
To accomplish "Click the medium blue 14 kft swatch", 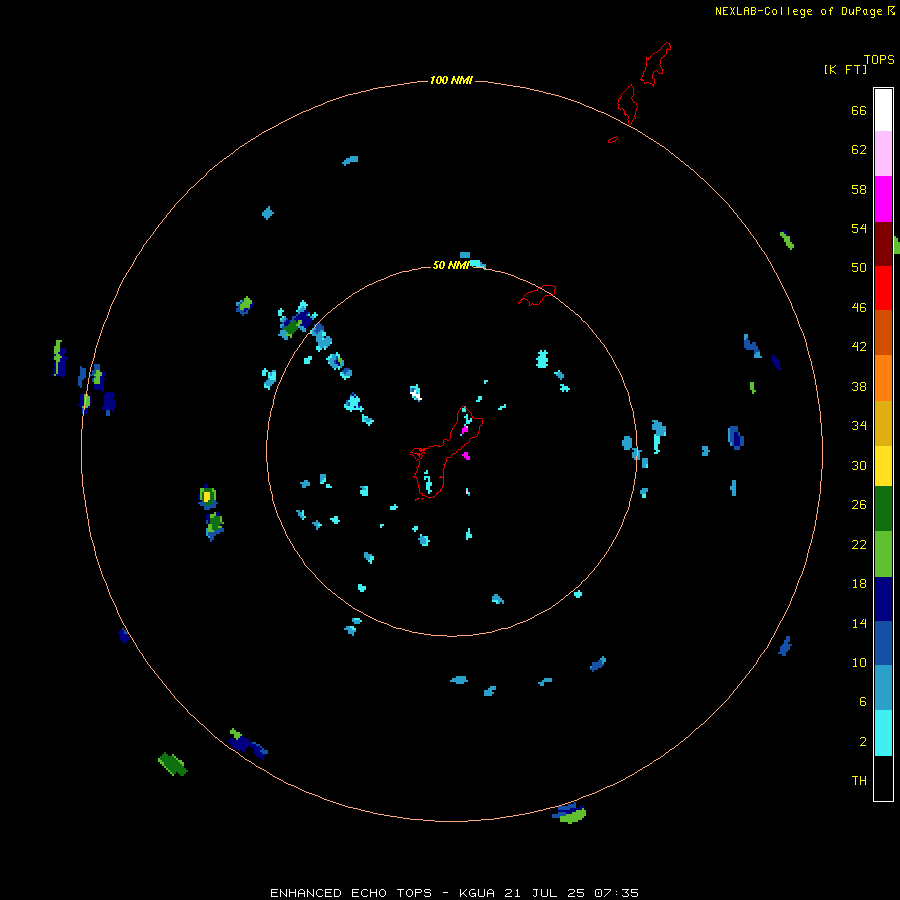I will (883, 643).
